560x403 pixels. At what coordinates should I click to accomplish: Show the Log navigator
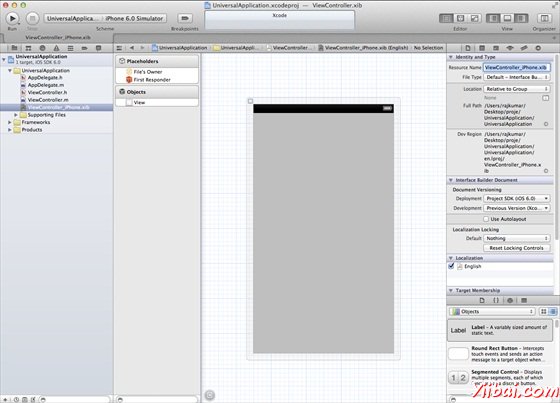click(x=99, y=48)
